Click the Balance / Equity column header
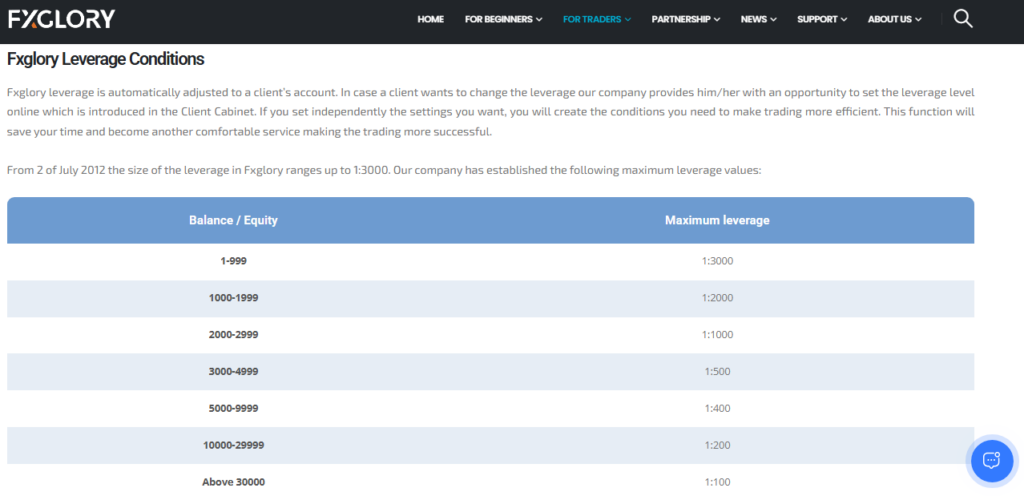 [x=233, y=220]
